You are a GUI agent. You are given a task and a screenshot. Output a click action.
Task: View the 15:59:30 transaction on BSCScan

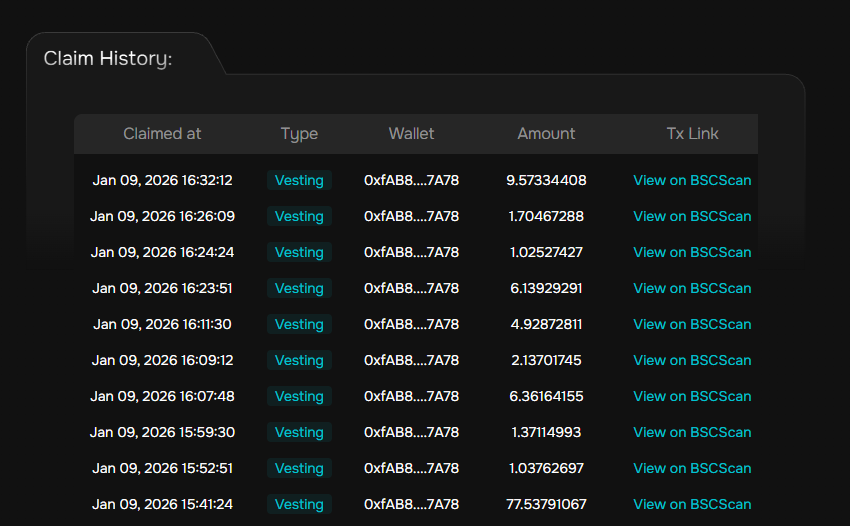pos(692,433)
